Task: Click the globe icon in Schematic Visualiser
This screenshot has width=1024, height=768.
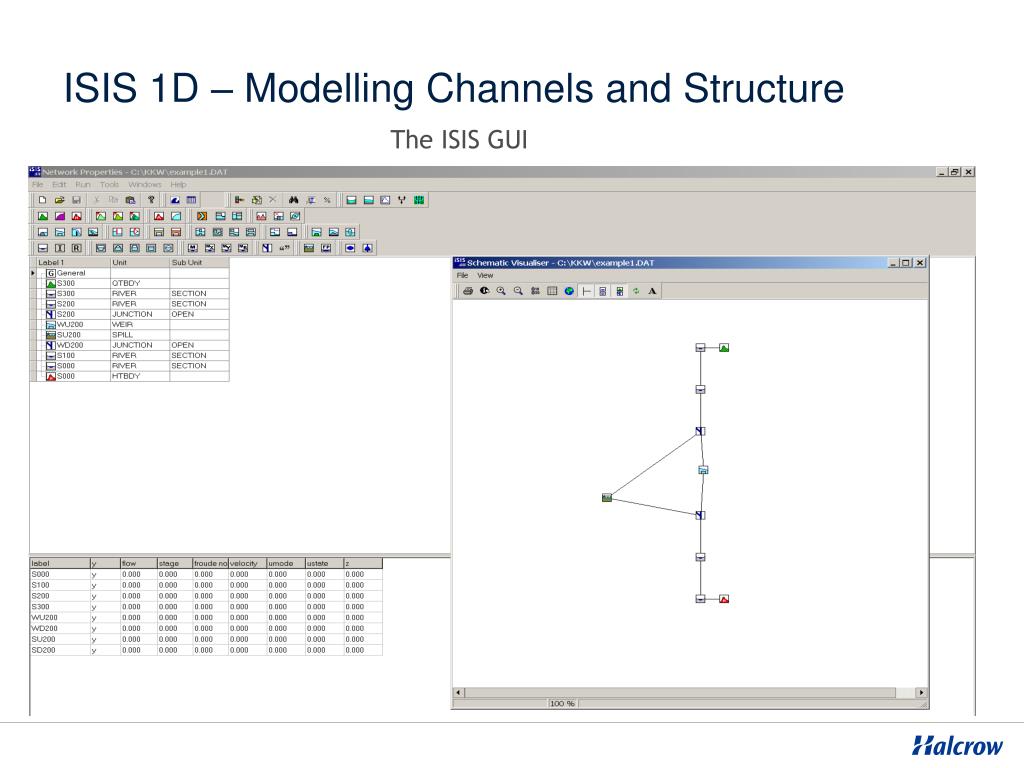Action: [x=569, y=291]
